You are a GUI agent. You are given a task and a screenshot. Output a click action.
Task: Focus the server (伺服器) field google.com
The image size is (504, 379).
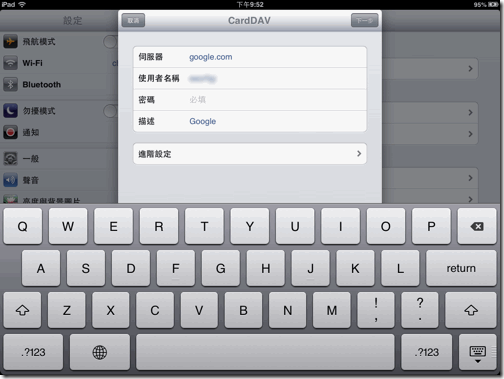click(x=250, y=57)
